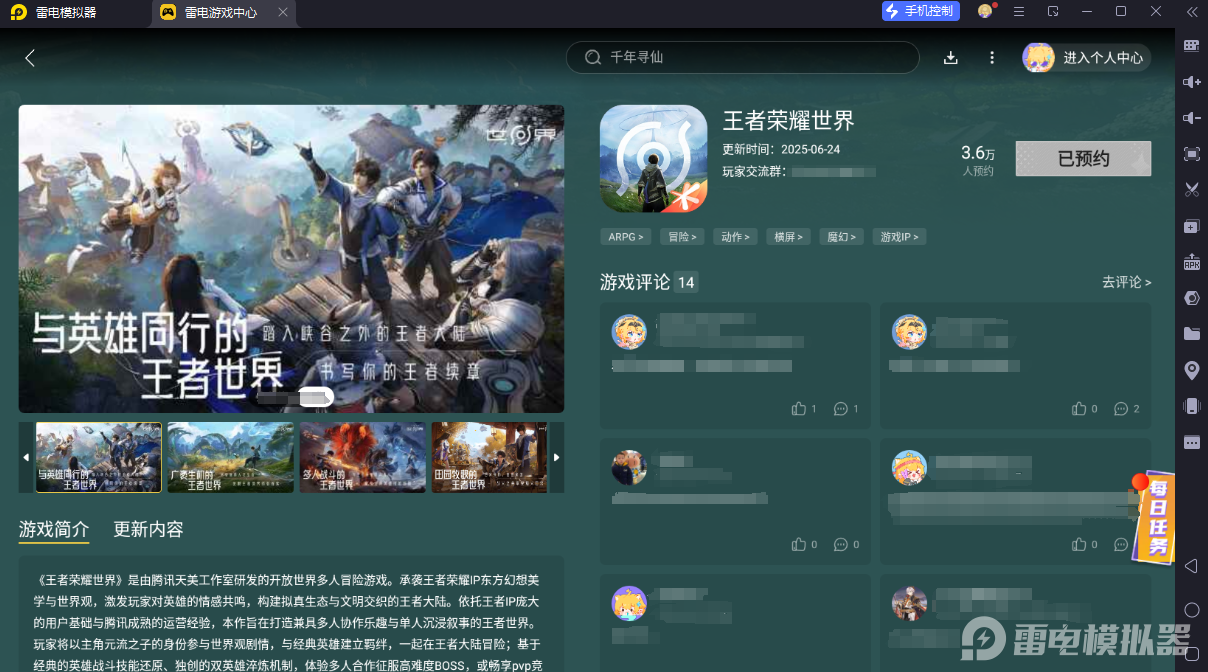Show next thumbnails with right arrow
Viewport: 1208px width, 672px height.
[556, 457]
